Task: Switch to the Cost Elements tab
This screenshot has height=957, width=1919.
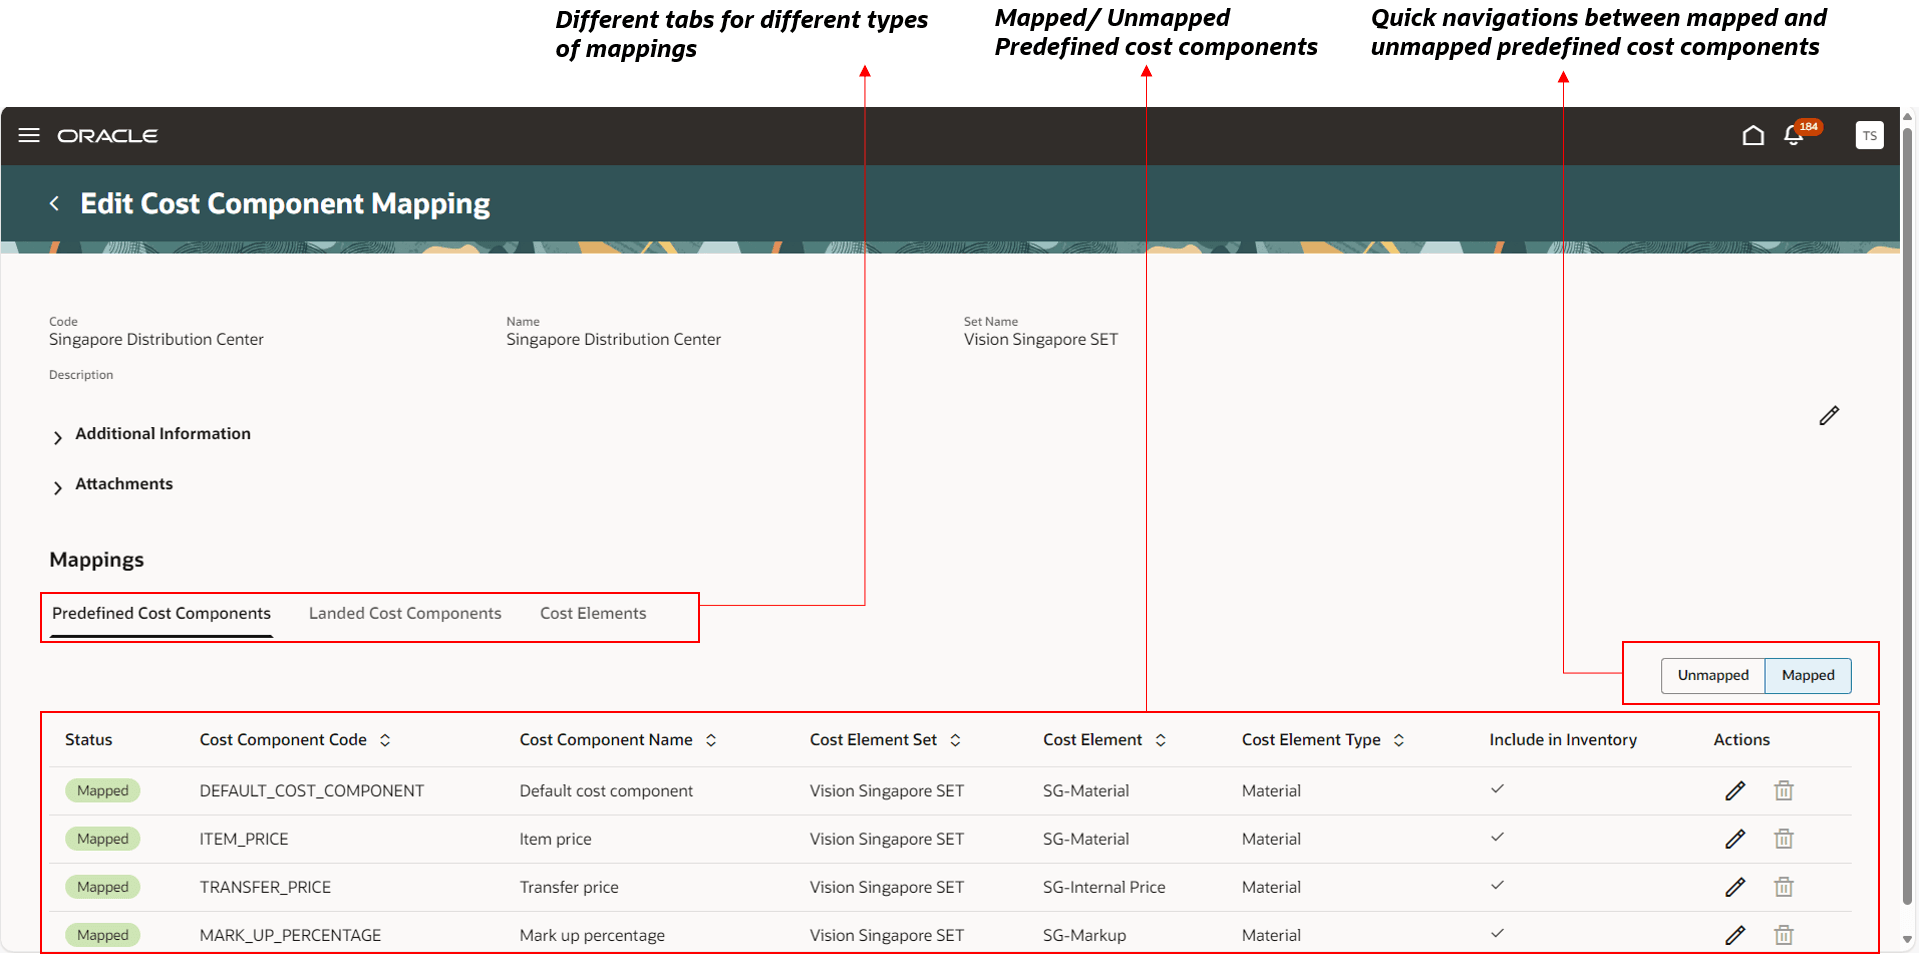Action: (593, 613)
